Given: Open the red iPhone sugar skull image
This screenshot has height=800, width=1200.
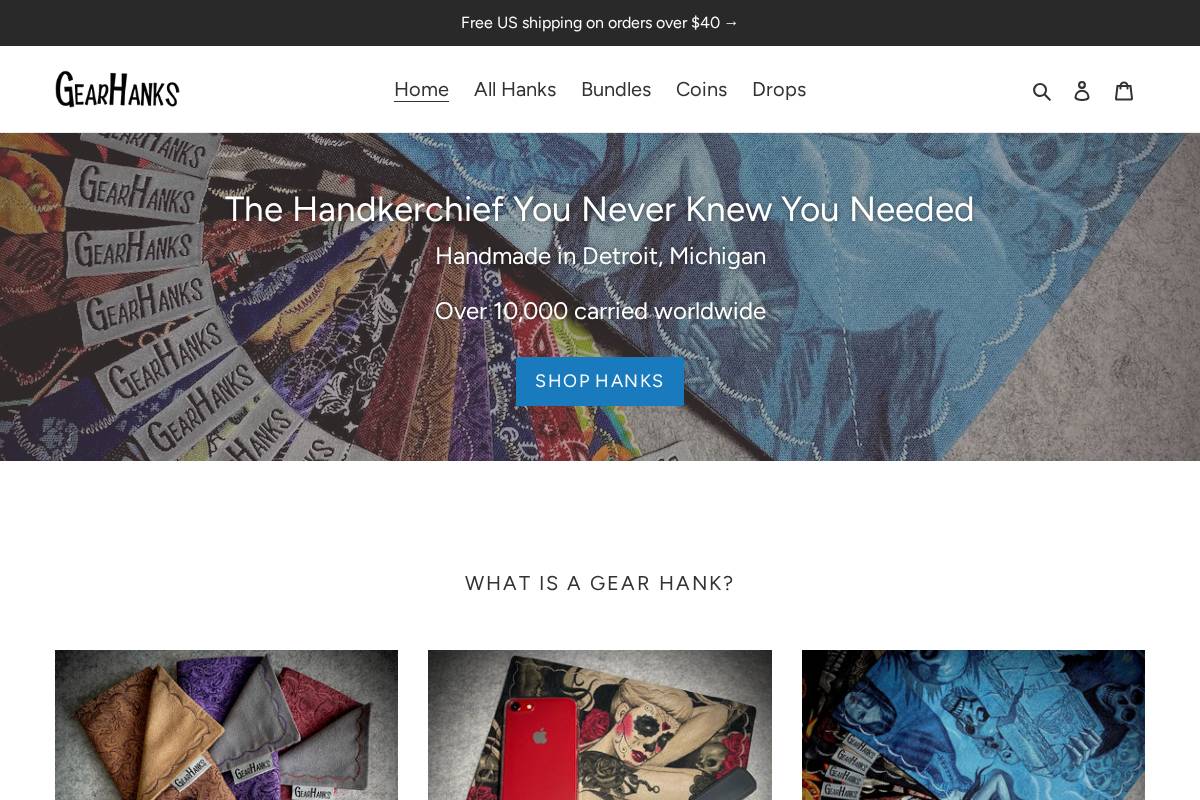Looking at the screenshot, I should [600, 725].
